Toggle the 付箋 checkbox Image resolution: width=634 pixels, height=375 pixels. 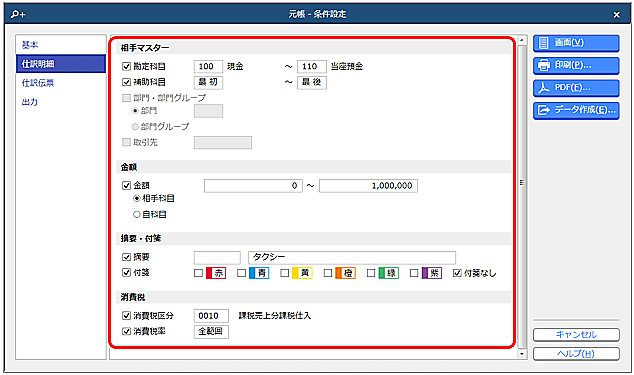(126, 273)
